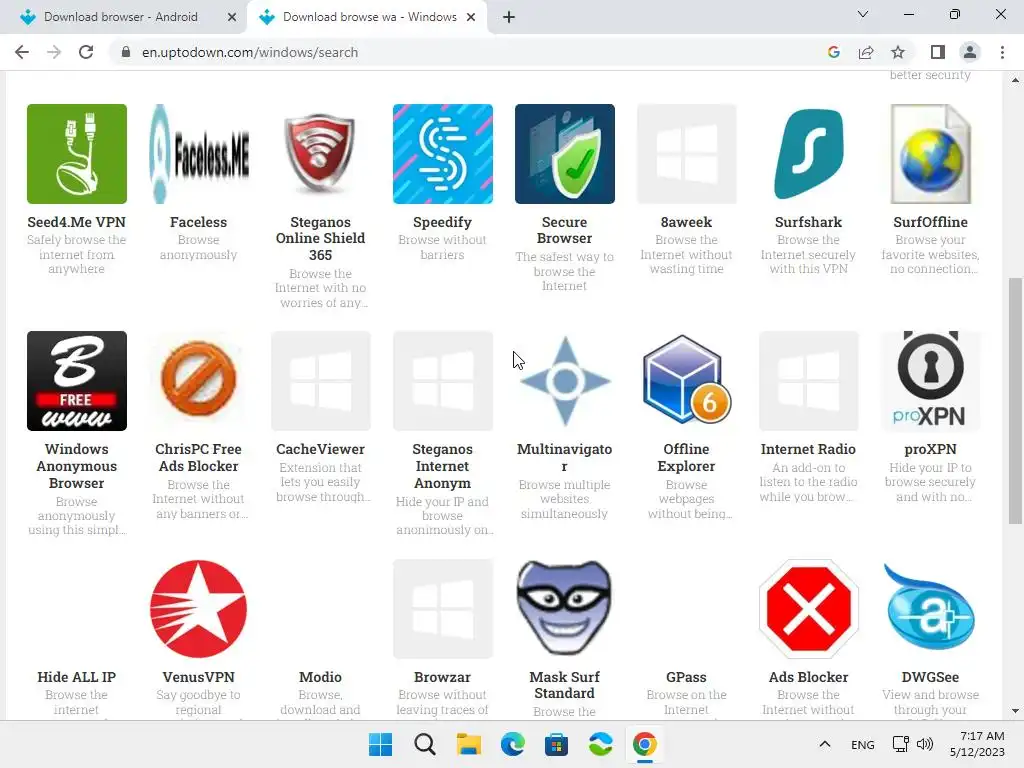Click the Faceless title link
Image resolution: width=1024 pixels, height=768 pixels.
click(x=199, y=222)
